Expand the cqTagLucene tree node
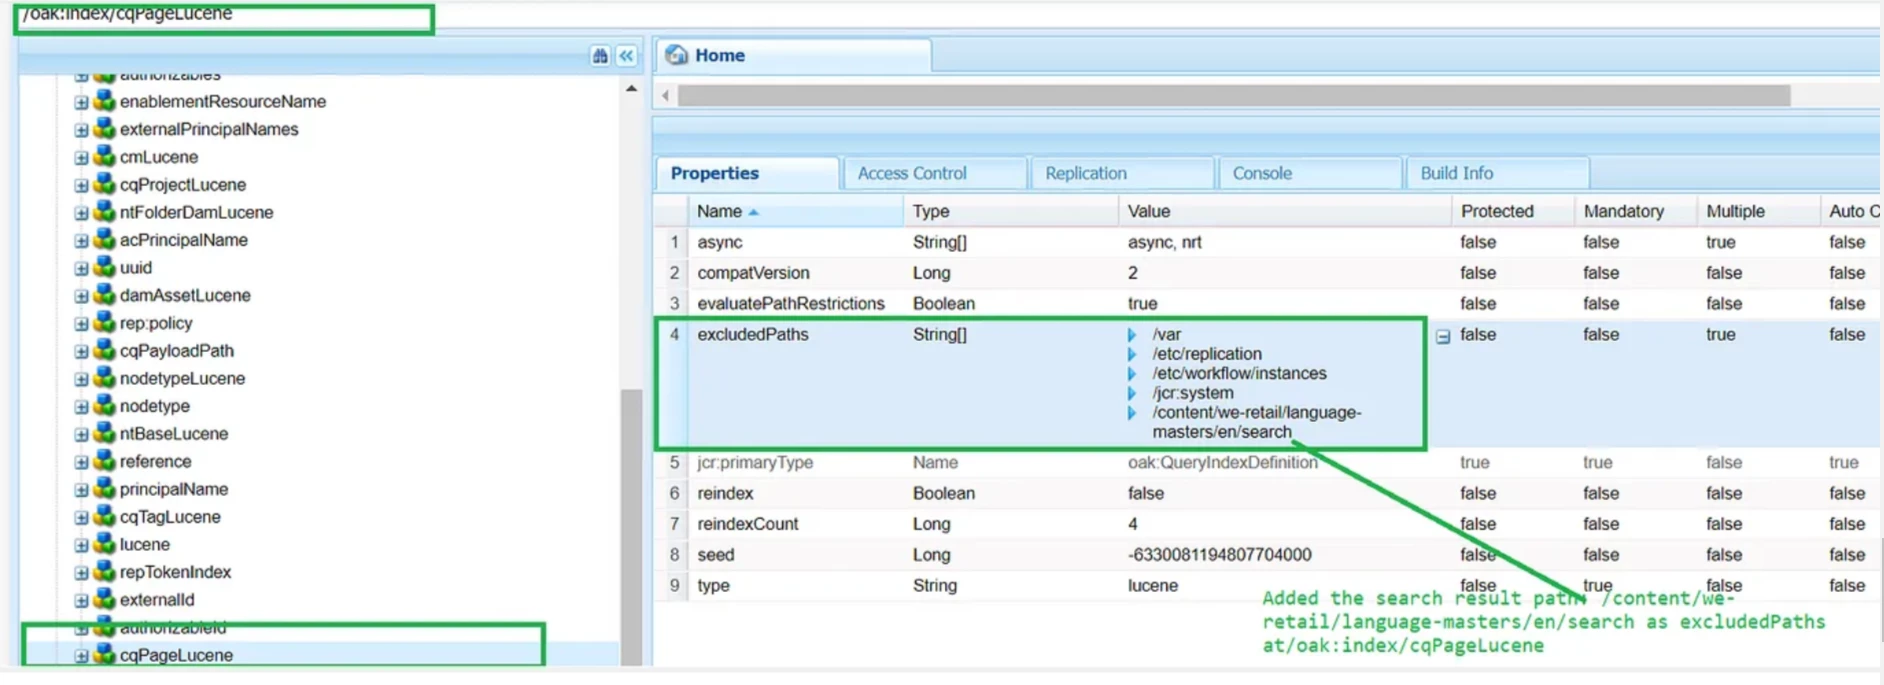Image resolution: width=1884 pixels, height=685 pixels. (x=81, y=517)
